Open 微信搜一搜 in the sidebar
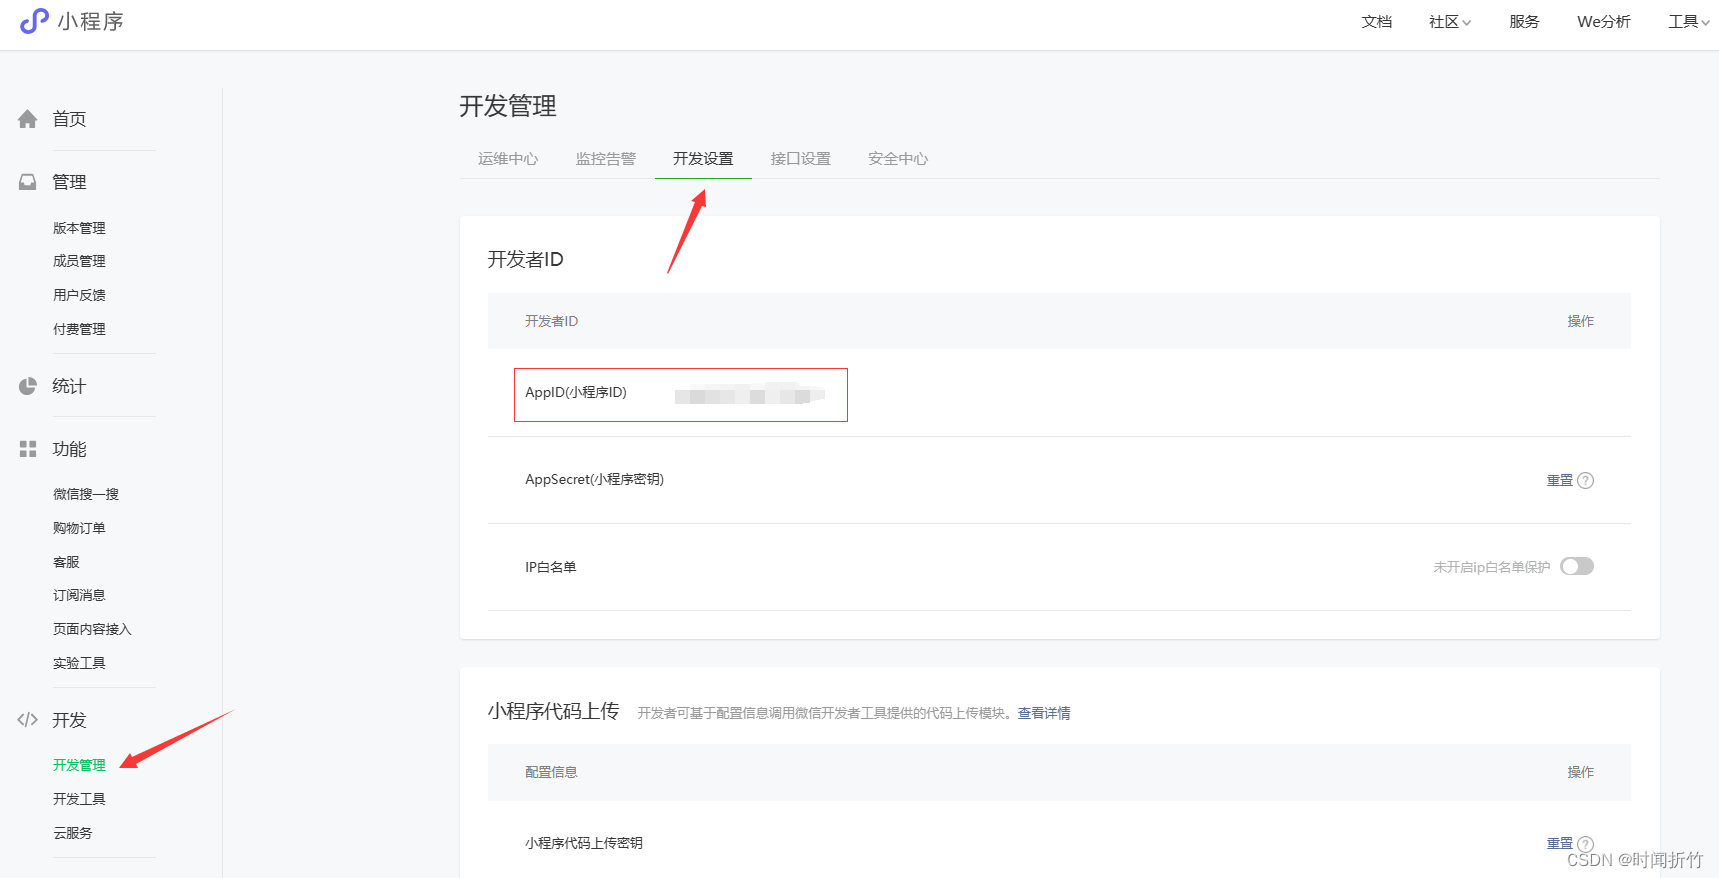This screenshot has width=1719, height=878. (86, 494)
